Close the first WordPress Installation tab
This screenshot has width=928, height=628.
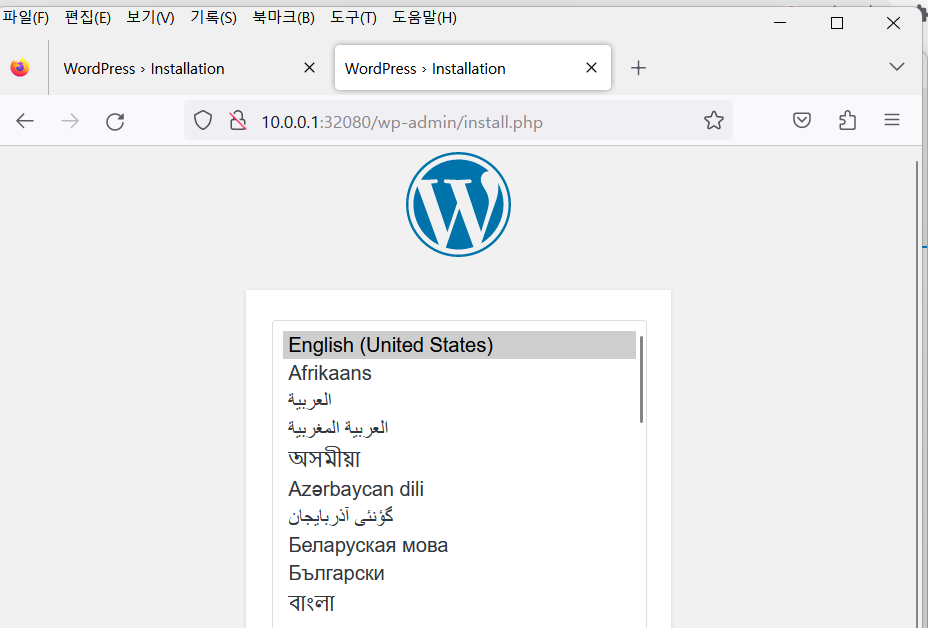pos(309,68)
